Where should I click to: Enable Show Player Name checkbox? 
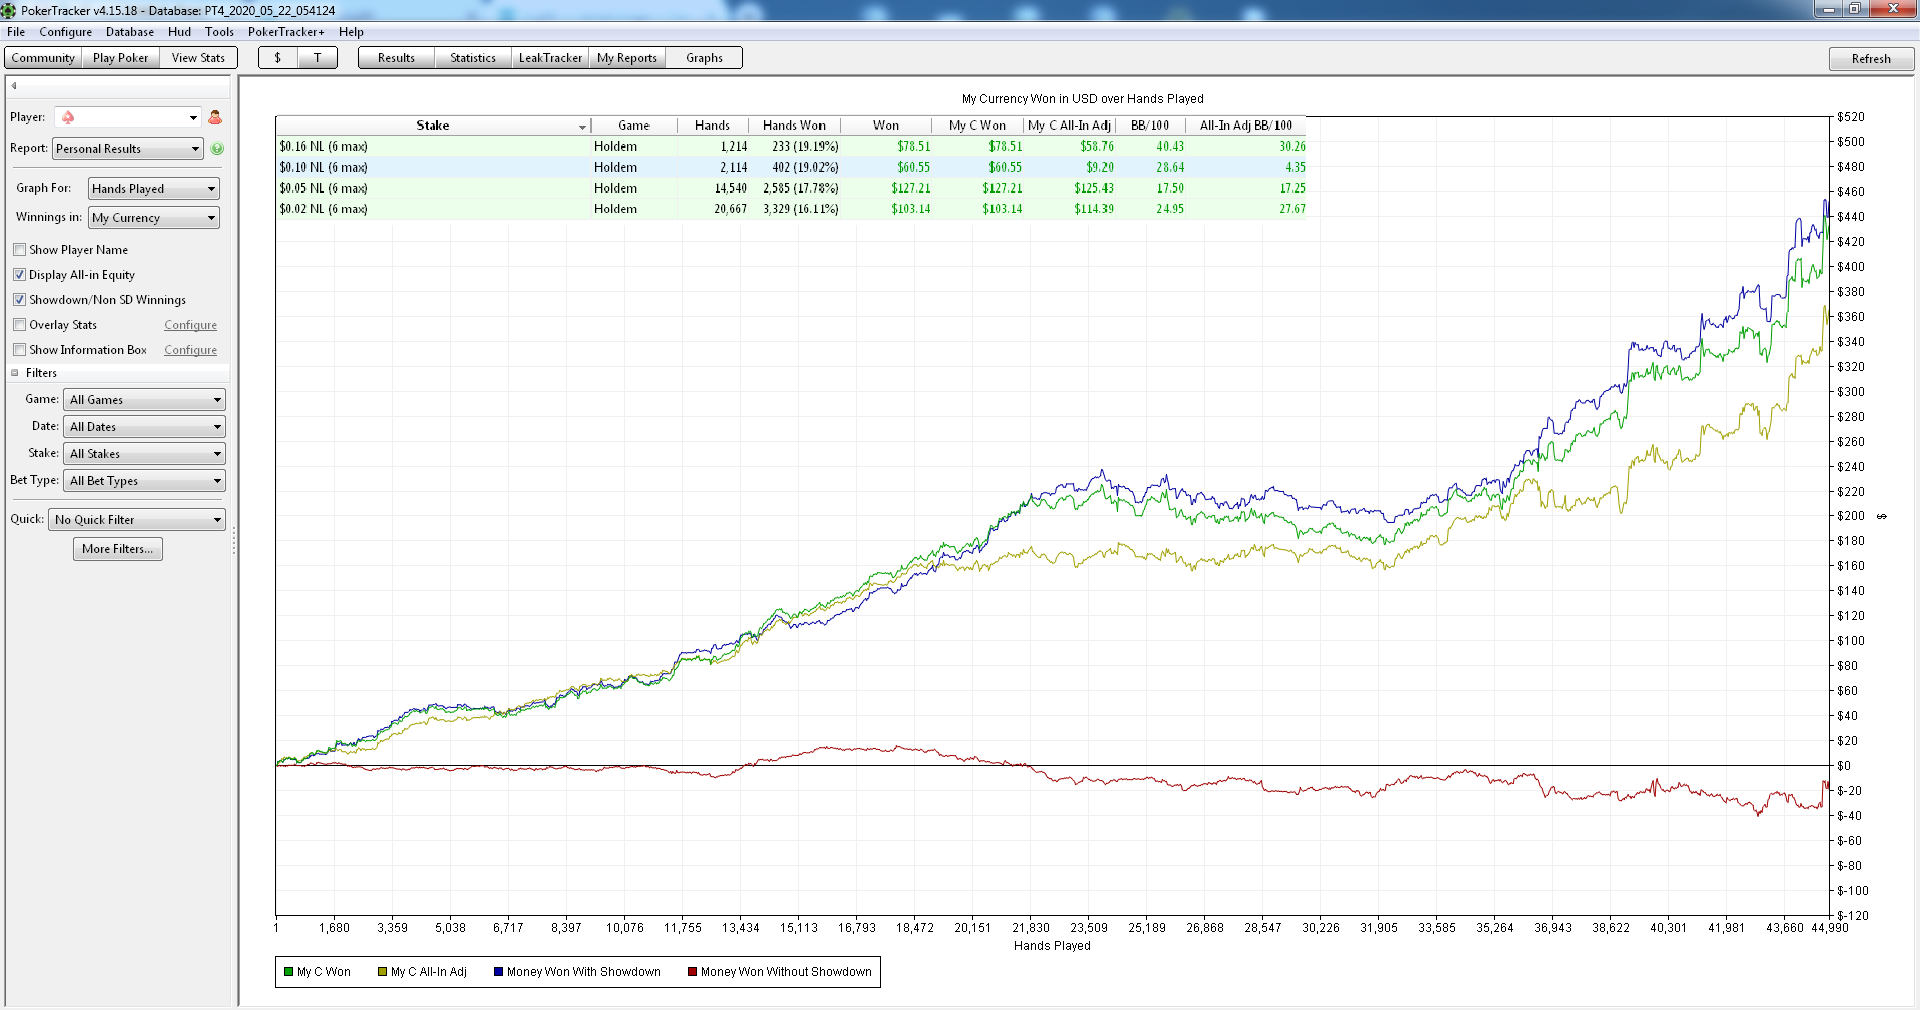click(x=19, y=250)
